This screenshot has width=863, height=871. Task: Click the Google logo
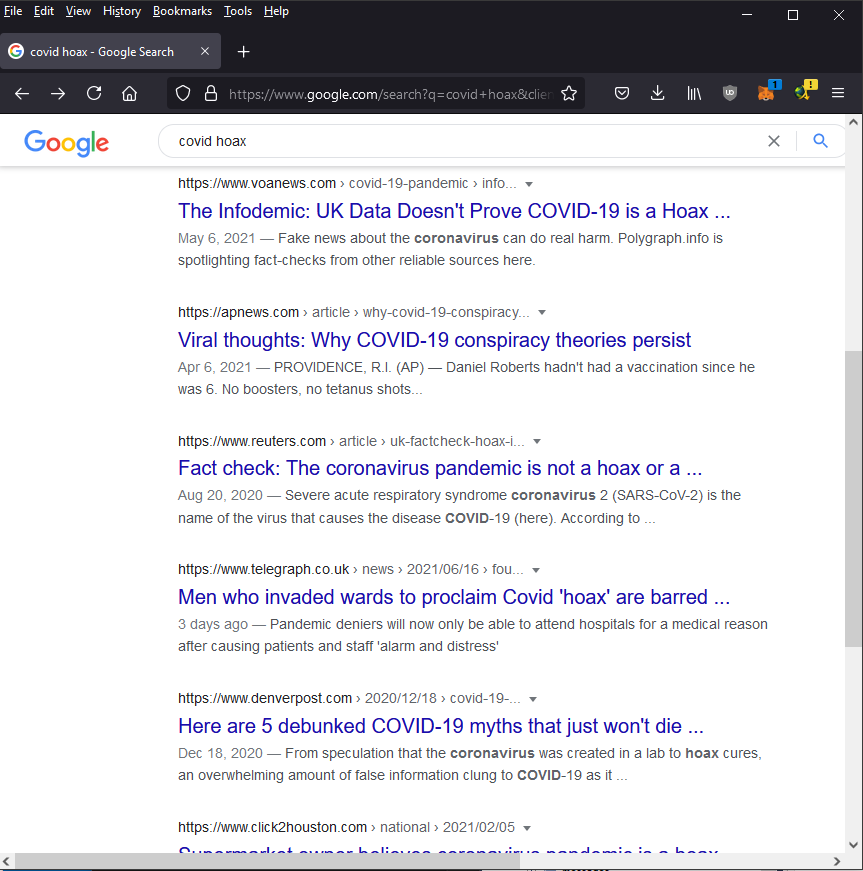(67, 143)
